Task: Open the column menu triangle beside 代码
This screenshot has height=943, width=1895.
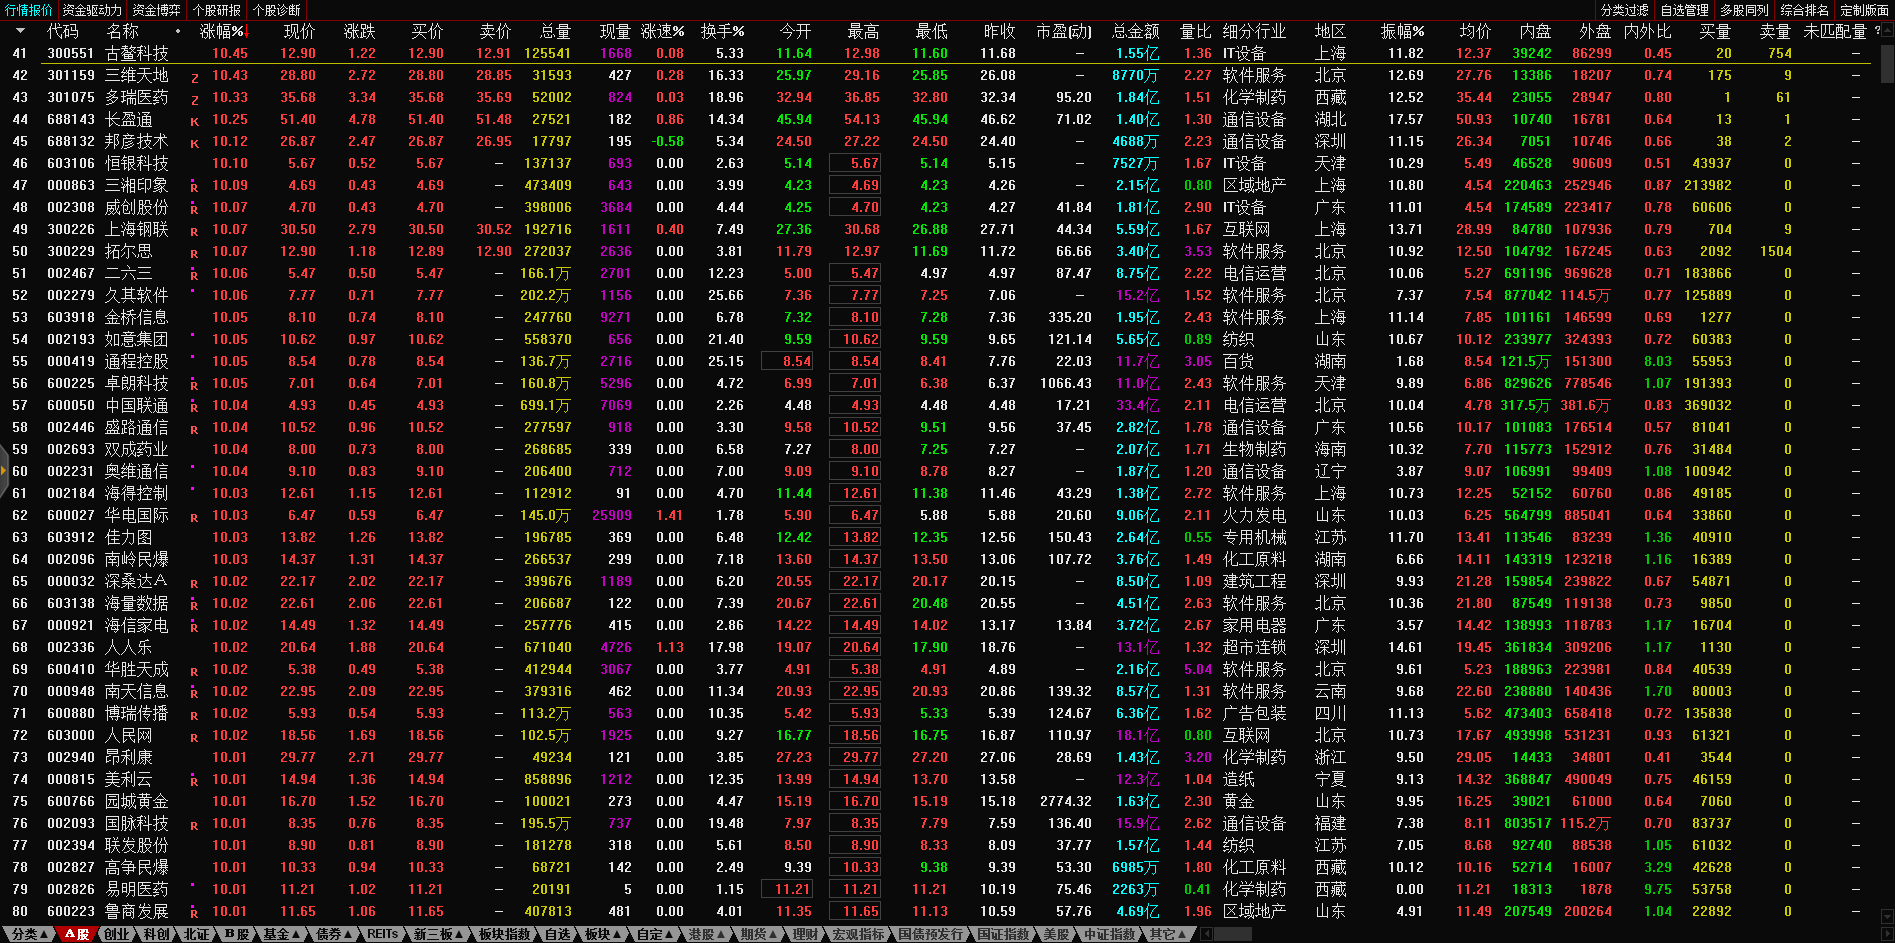Action: click(20, 31)
